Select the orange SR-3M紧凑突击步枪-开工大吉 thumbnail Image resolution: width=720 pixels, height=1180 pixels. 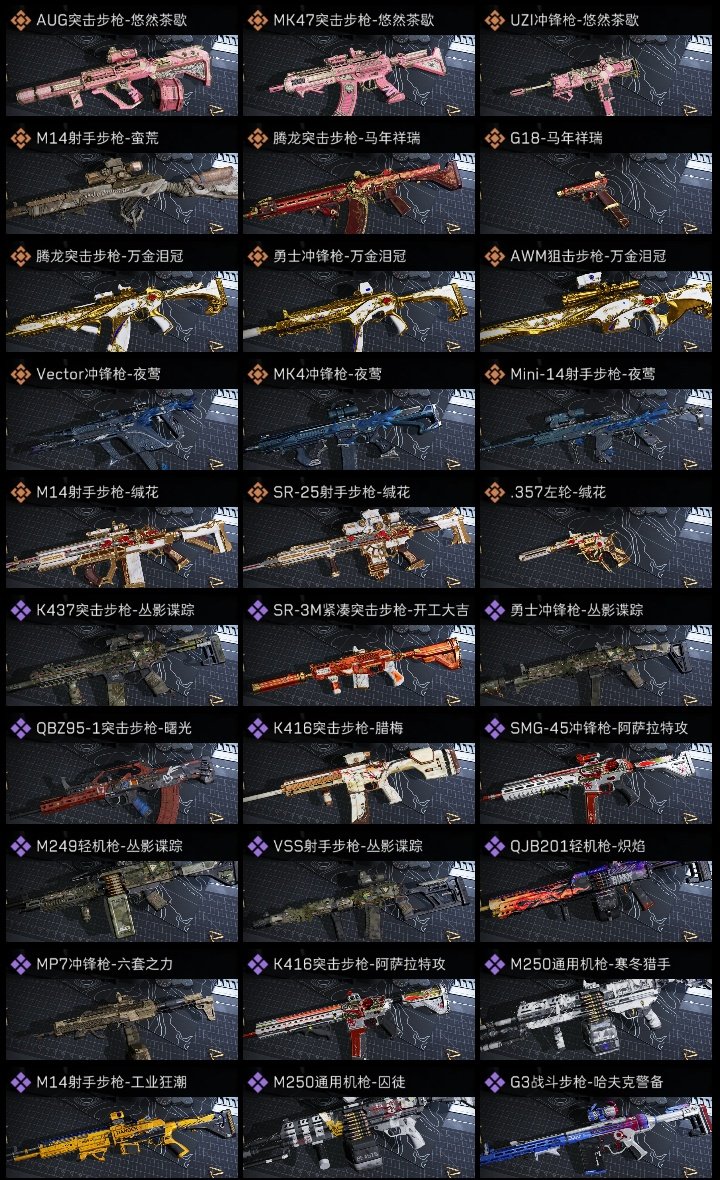[359, 665]
